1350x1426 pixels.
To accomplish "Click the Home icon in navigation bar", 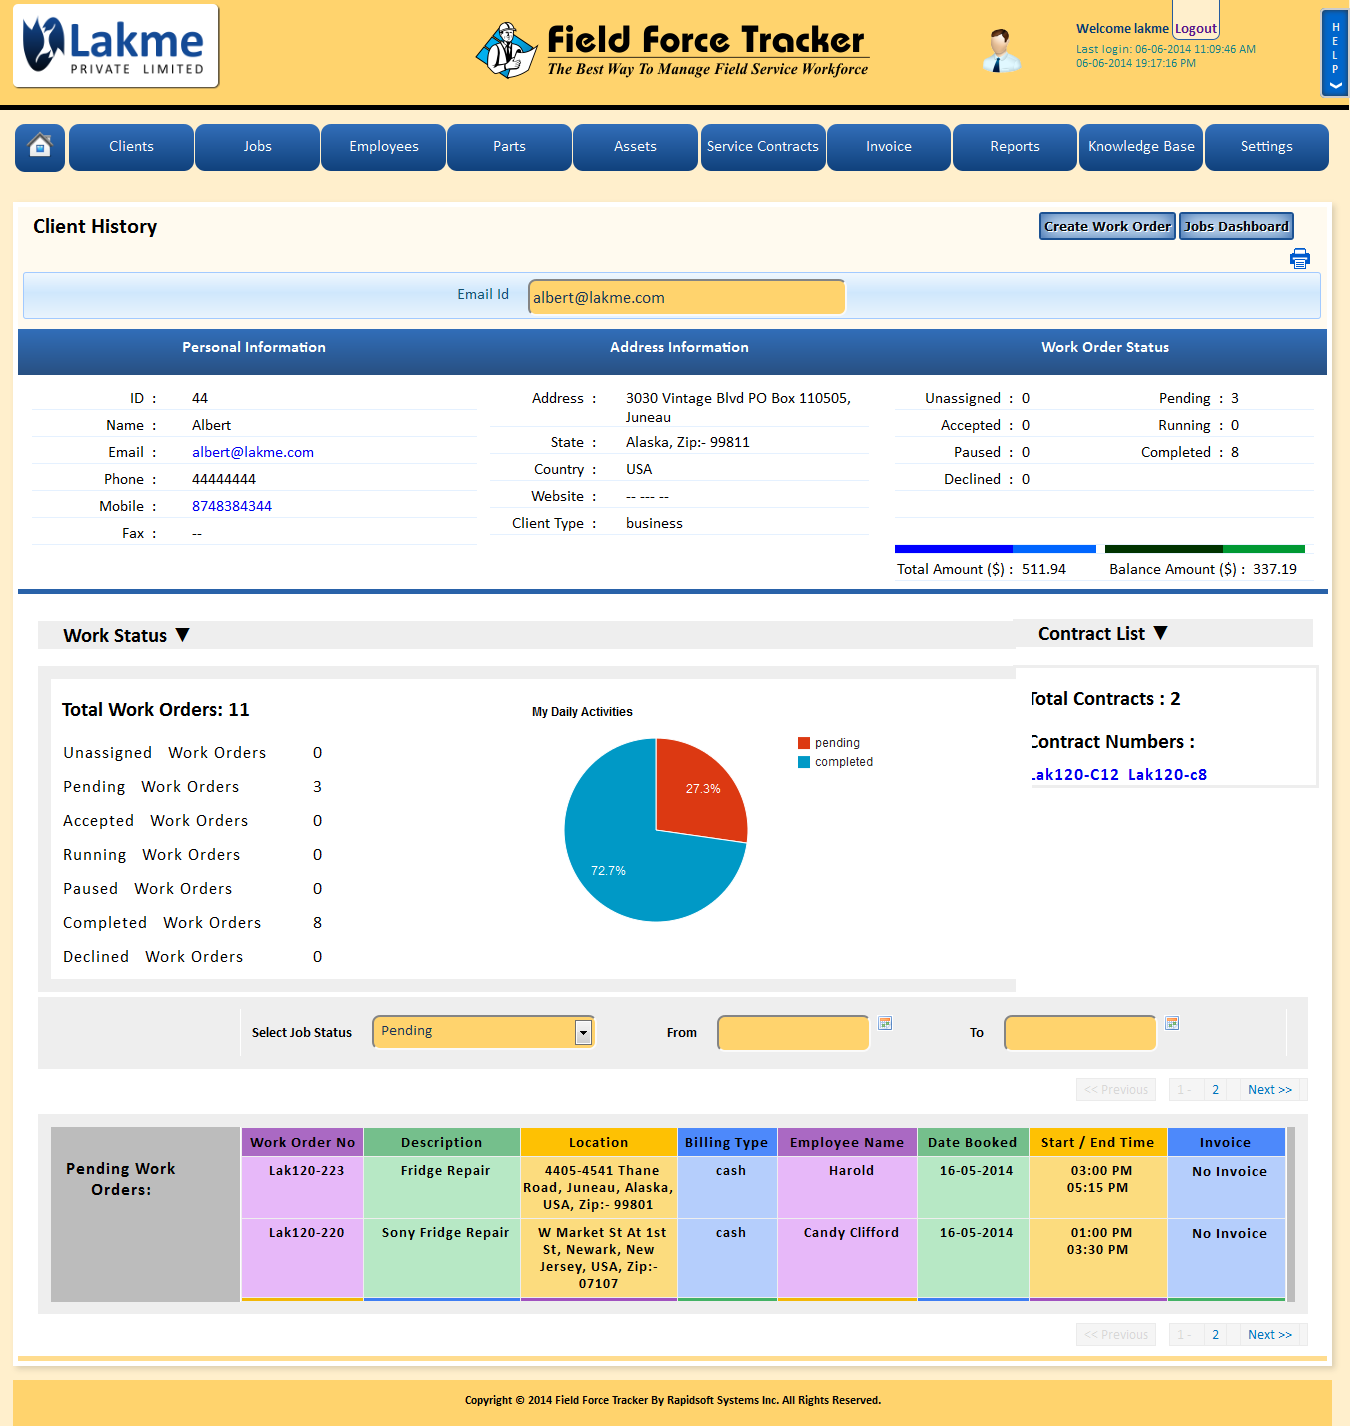I will point(39,147).
